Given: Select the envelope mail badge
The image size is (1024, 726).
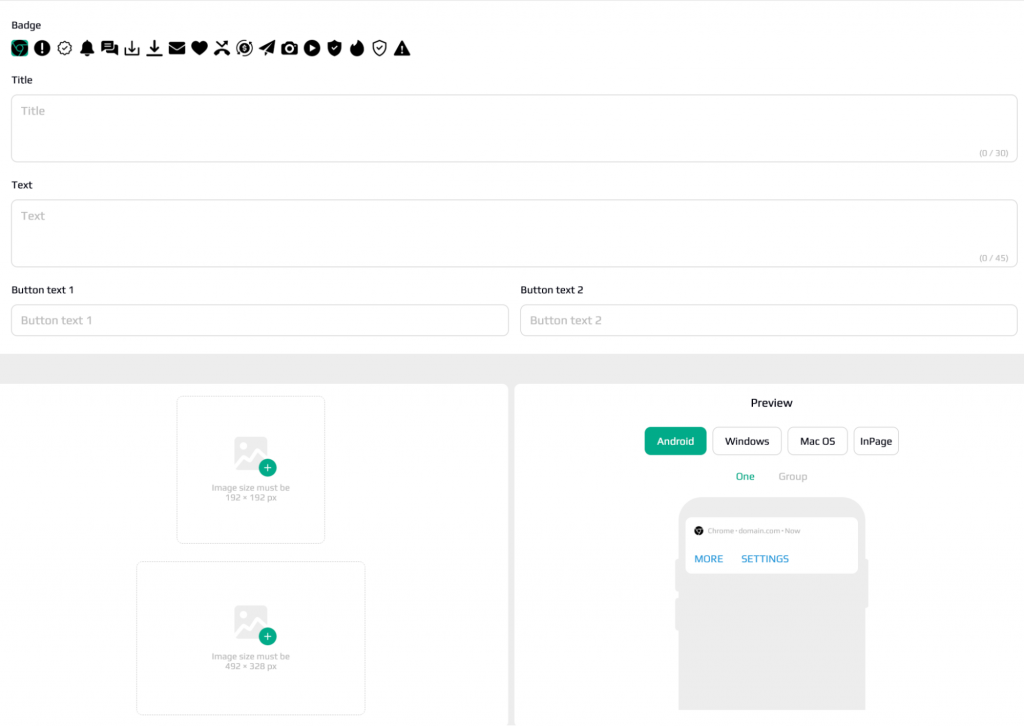Looking at the screenshot, I should (x=177, y=48).
